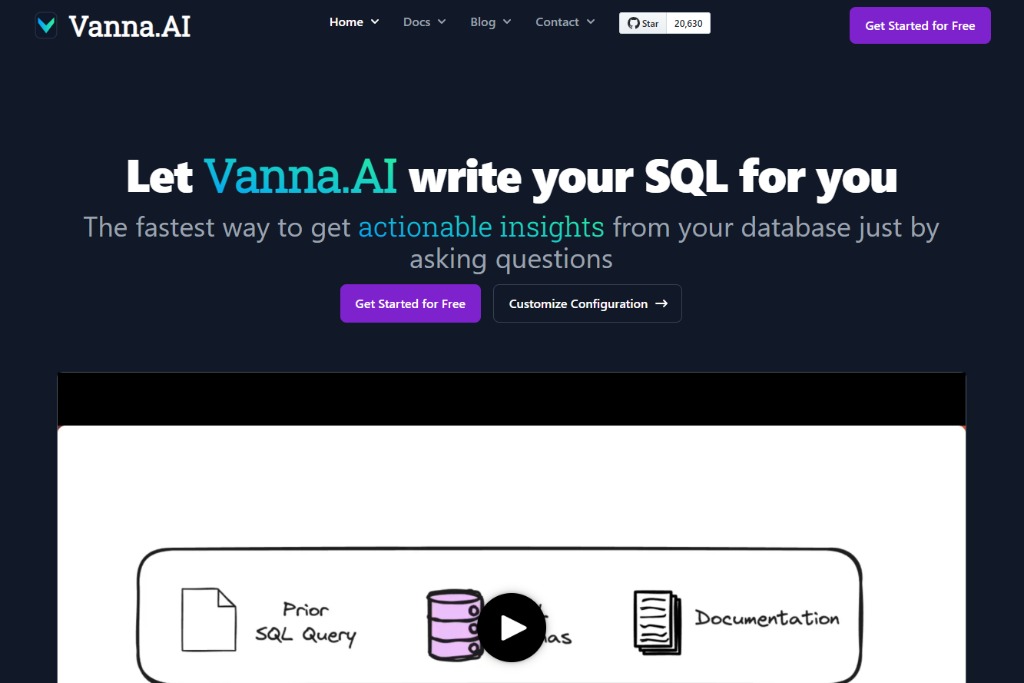
Task: Click the Vanna.AI wordmark in the header
Action: click(x=130, y=25)
